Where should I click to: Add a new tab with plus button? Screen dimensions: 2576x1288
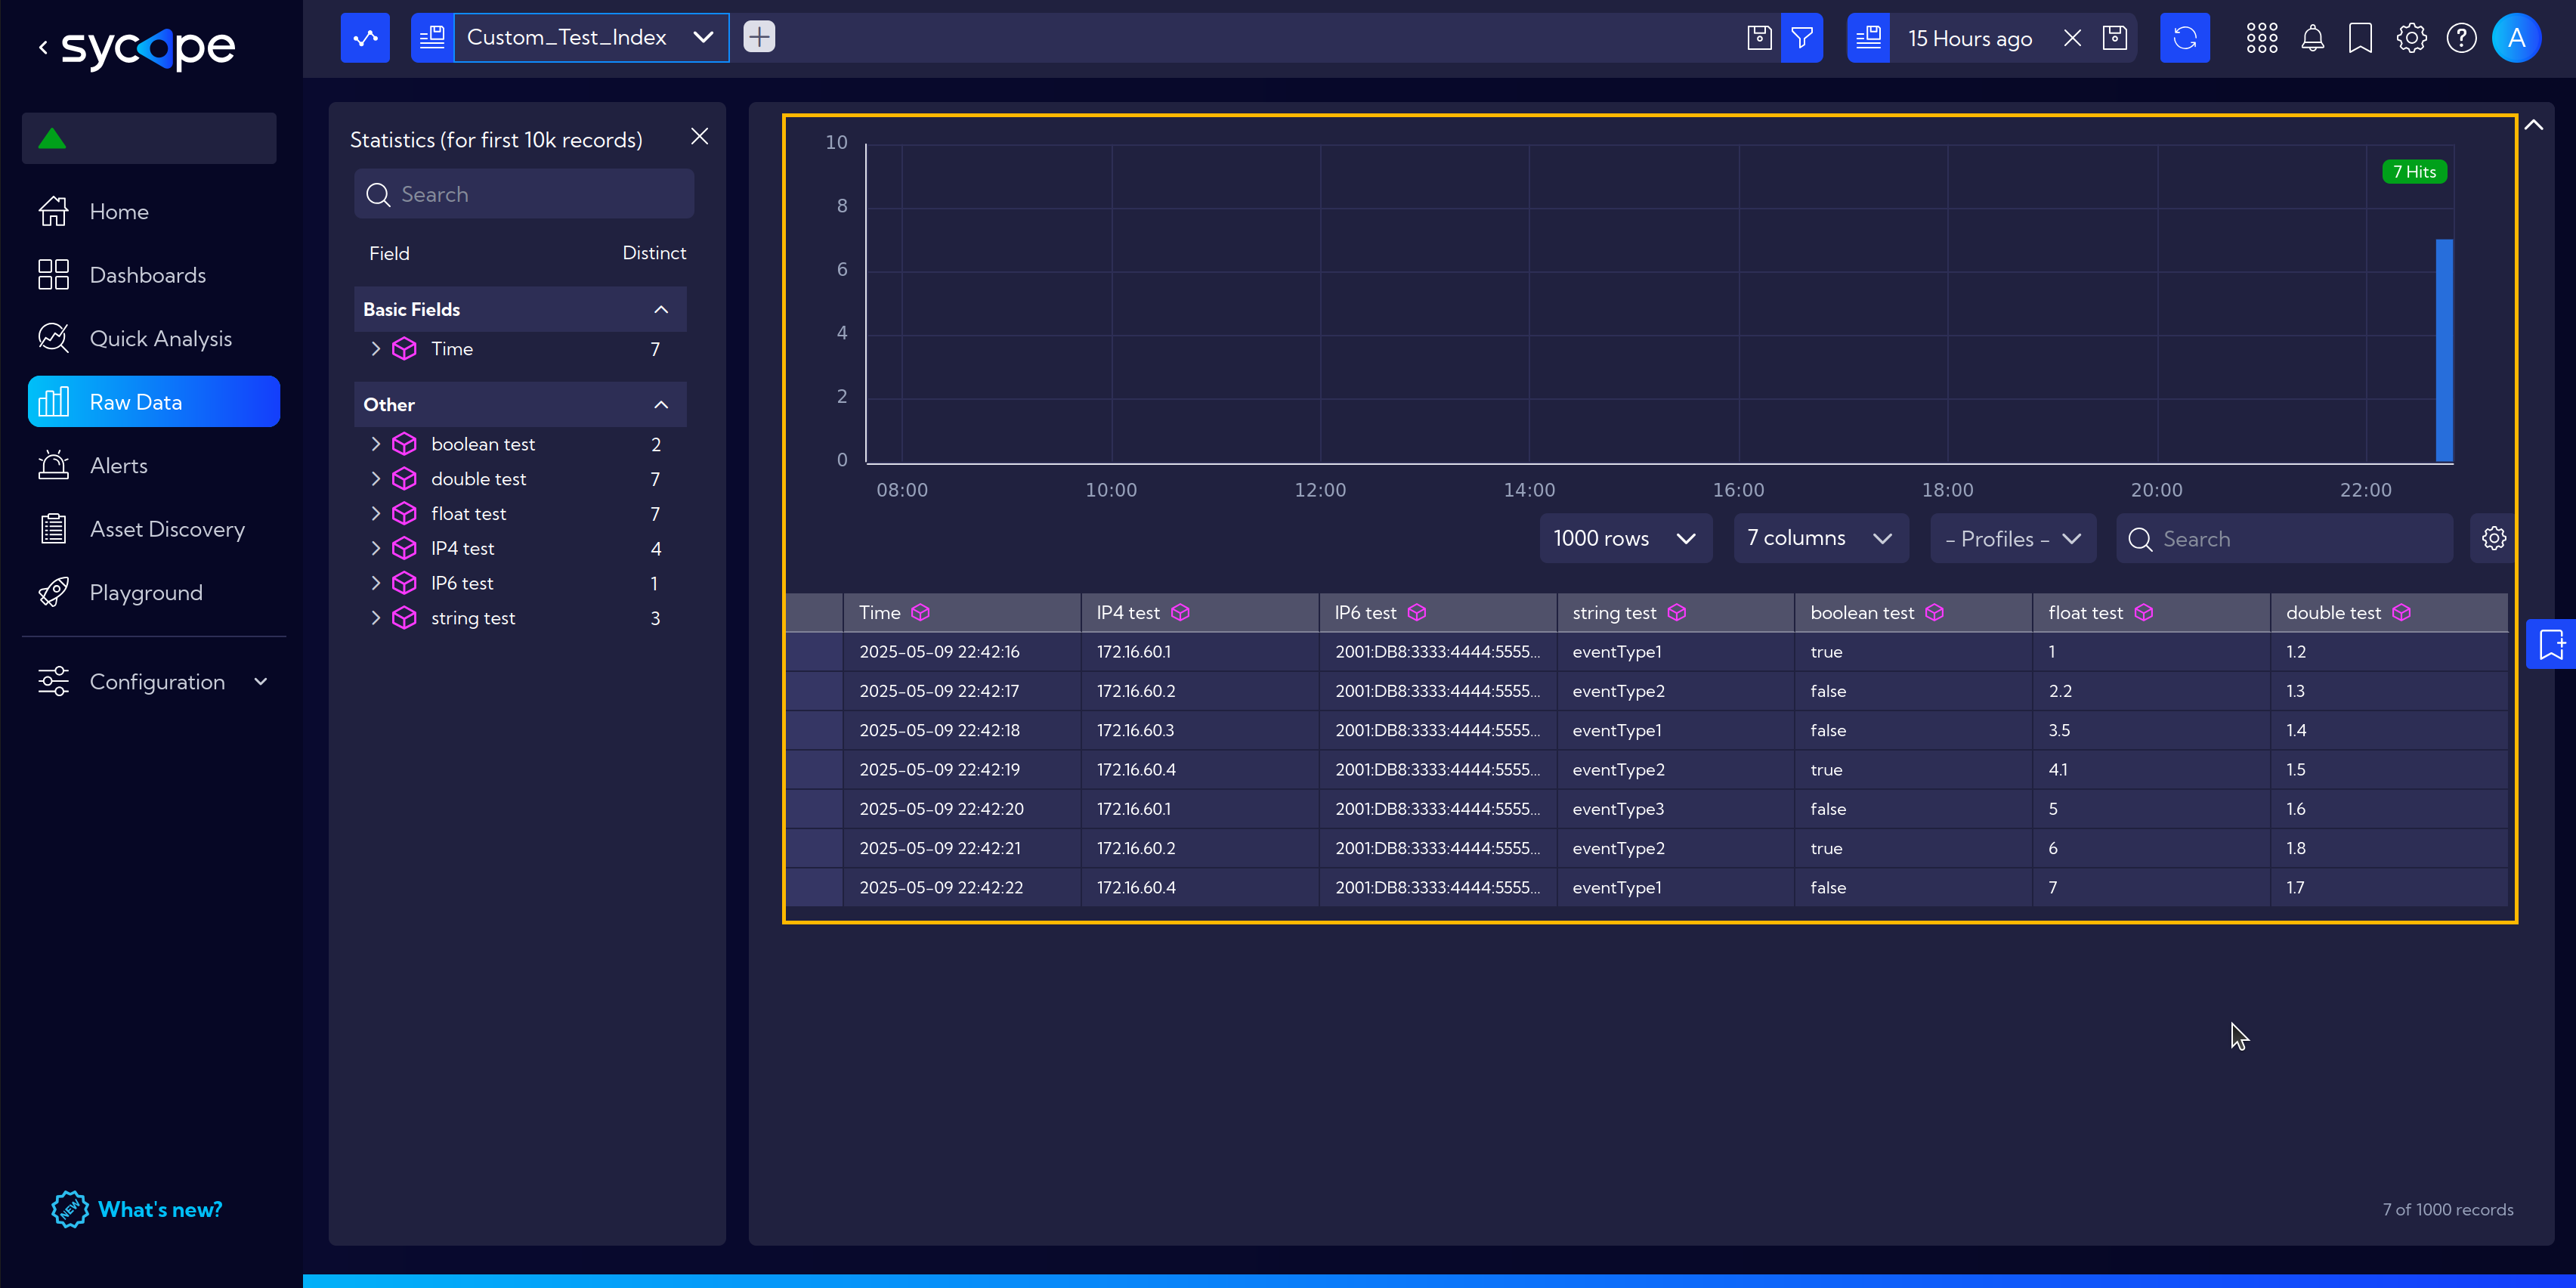point(759,37)
